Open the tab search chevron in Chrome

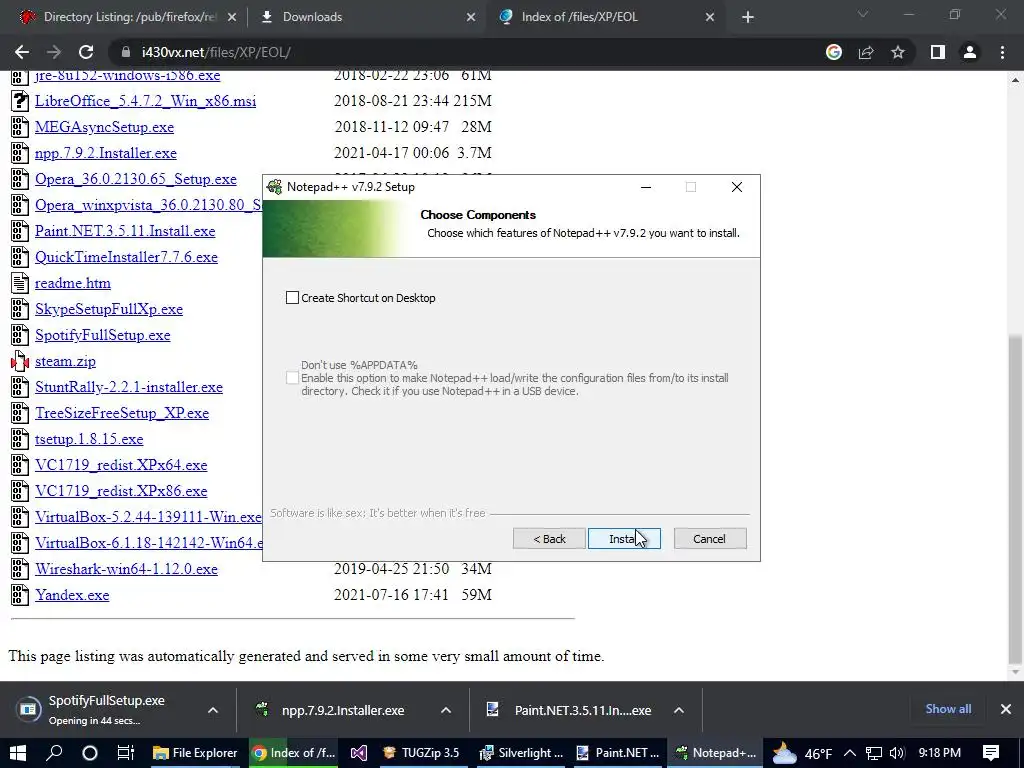pos(863,14)
